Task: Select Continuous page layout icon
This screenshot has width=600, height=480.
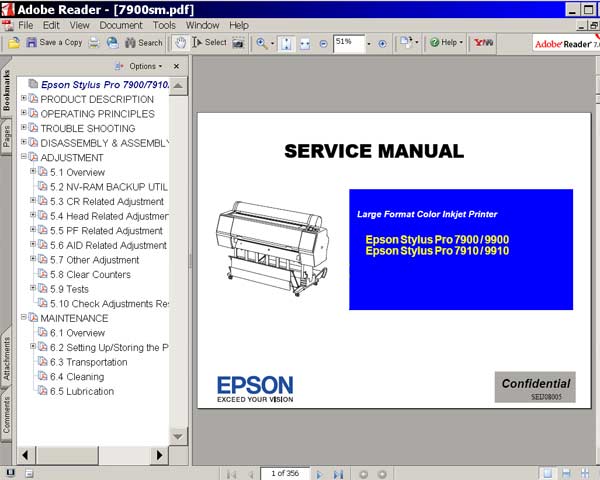Action: [x=566, y=473]
